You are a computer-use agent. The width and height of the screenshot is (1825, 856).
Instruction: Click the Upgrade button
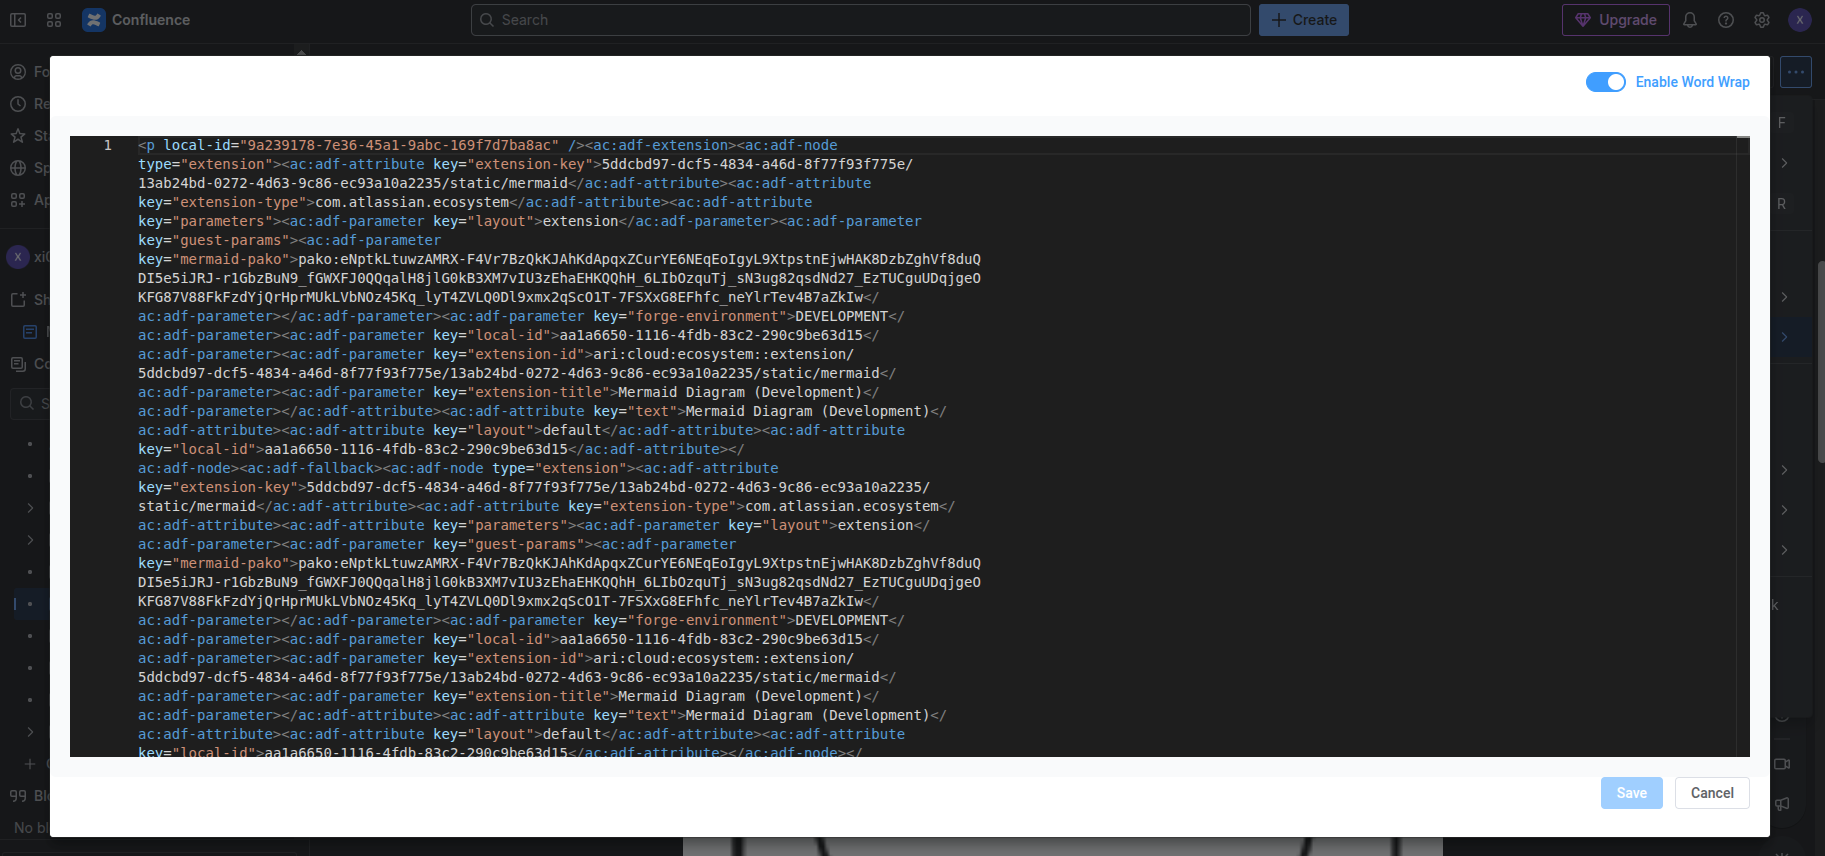(x=1616, y=20)
